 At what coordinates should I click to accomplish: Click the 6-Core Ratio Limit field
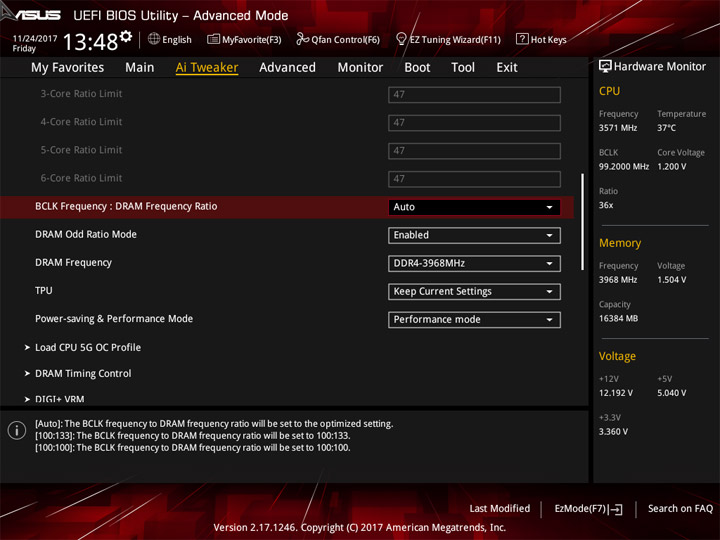(474, 179)
